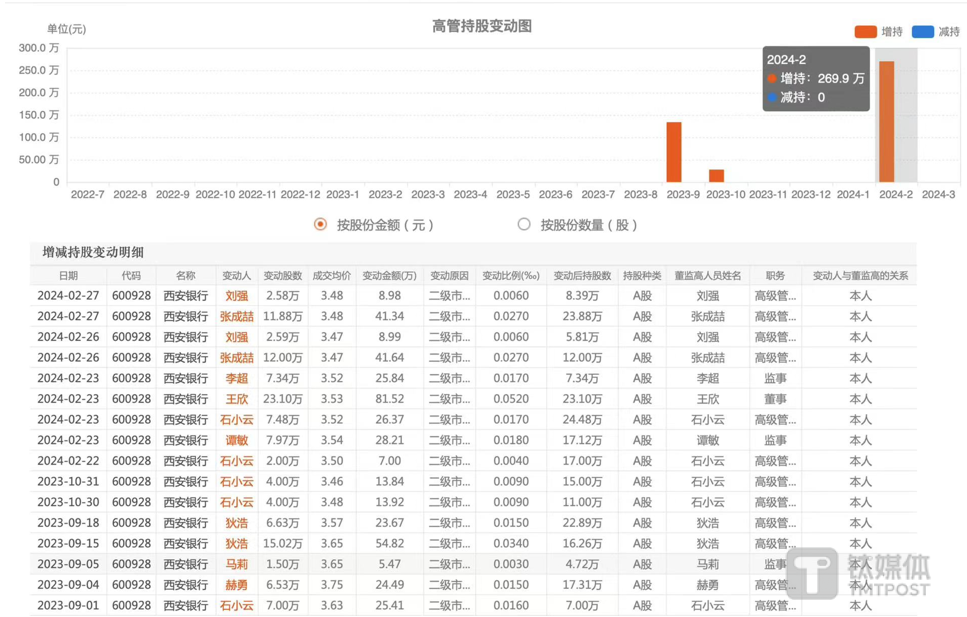
Task: Click the small 2023-10 orange bar
Action: 716,176
